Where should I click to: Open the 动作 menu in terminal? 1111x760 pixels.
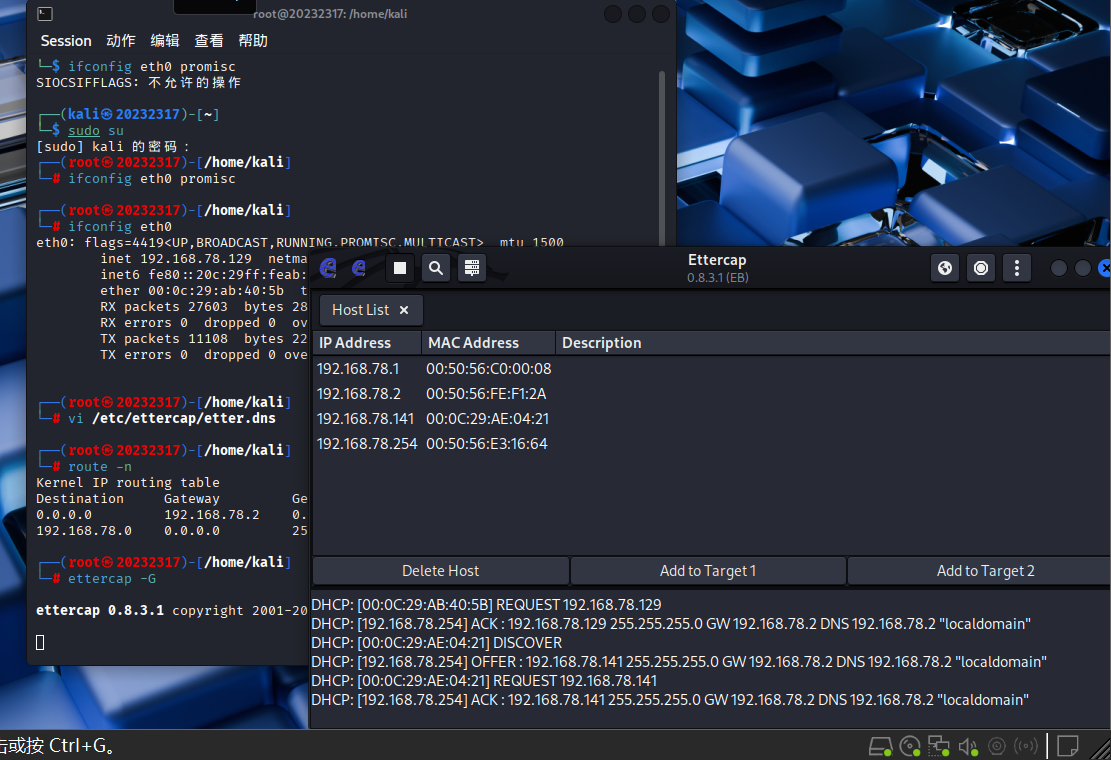point(120,41)
